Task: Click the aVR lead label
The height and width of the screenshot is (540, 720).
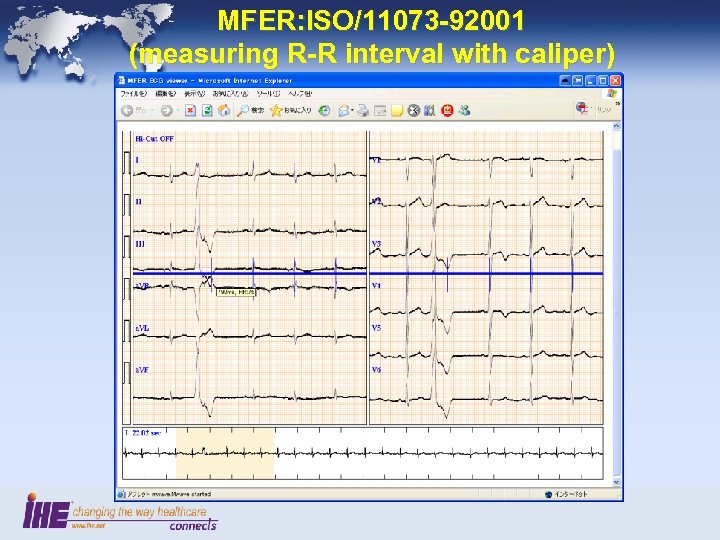Action: point(142,286)
